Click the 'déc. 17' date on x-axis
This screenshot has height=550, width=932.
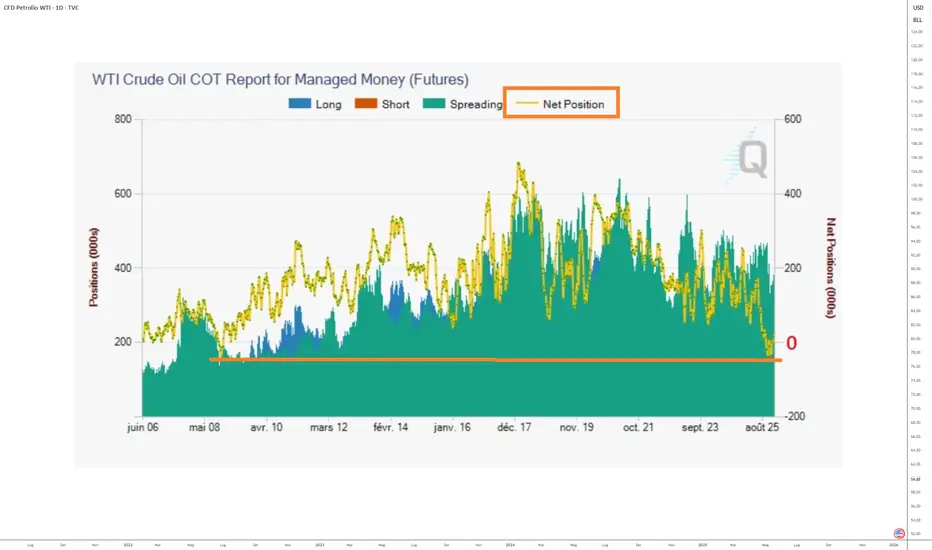513,427
